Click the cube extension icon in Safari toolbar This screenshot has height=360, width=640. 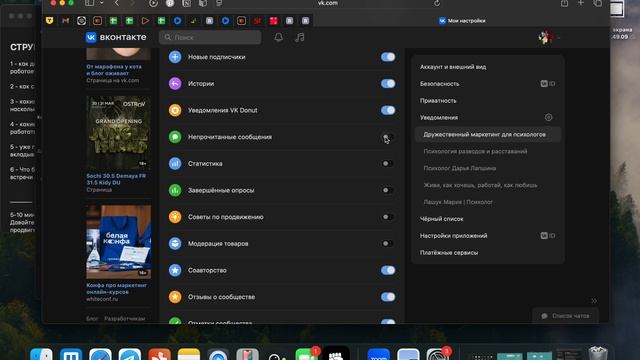click(202, 3)
